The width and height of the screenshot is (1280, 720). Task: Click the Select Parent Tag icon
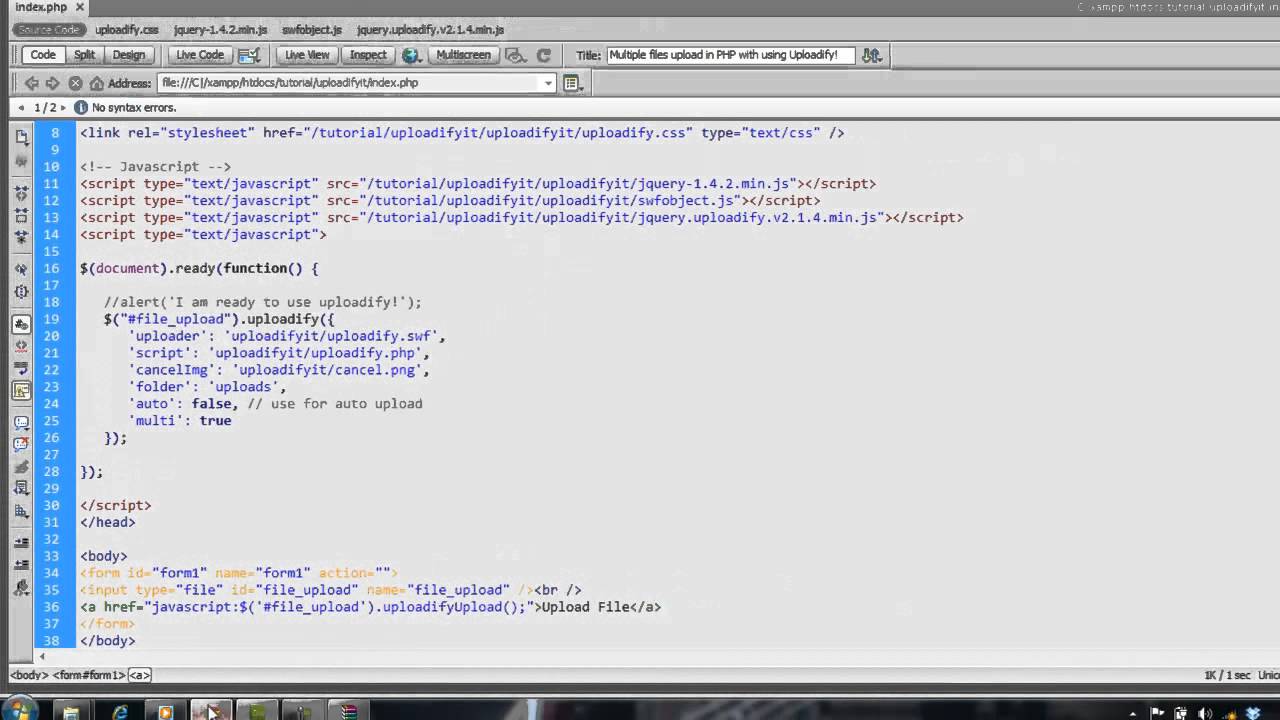21,269
